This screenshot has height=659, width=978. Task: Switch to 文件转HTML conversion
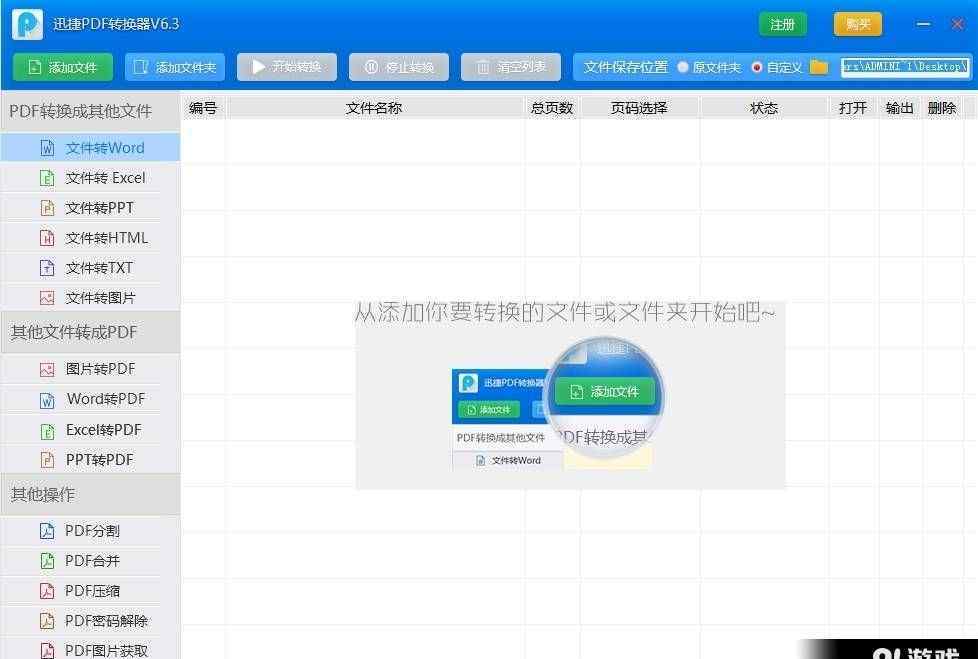click(x=90, y=238)
